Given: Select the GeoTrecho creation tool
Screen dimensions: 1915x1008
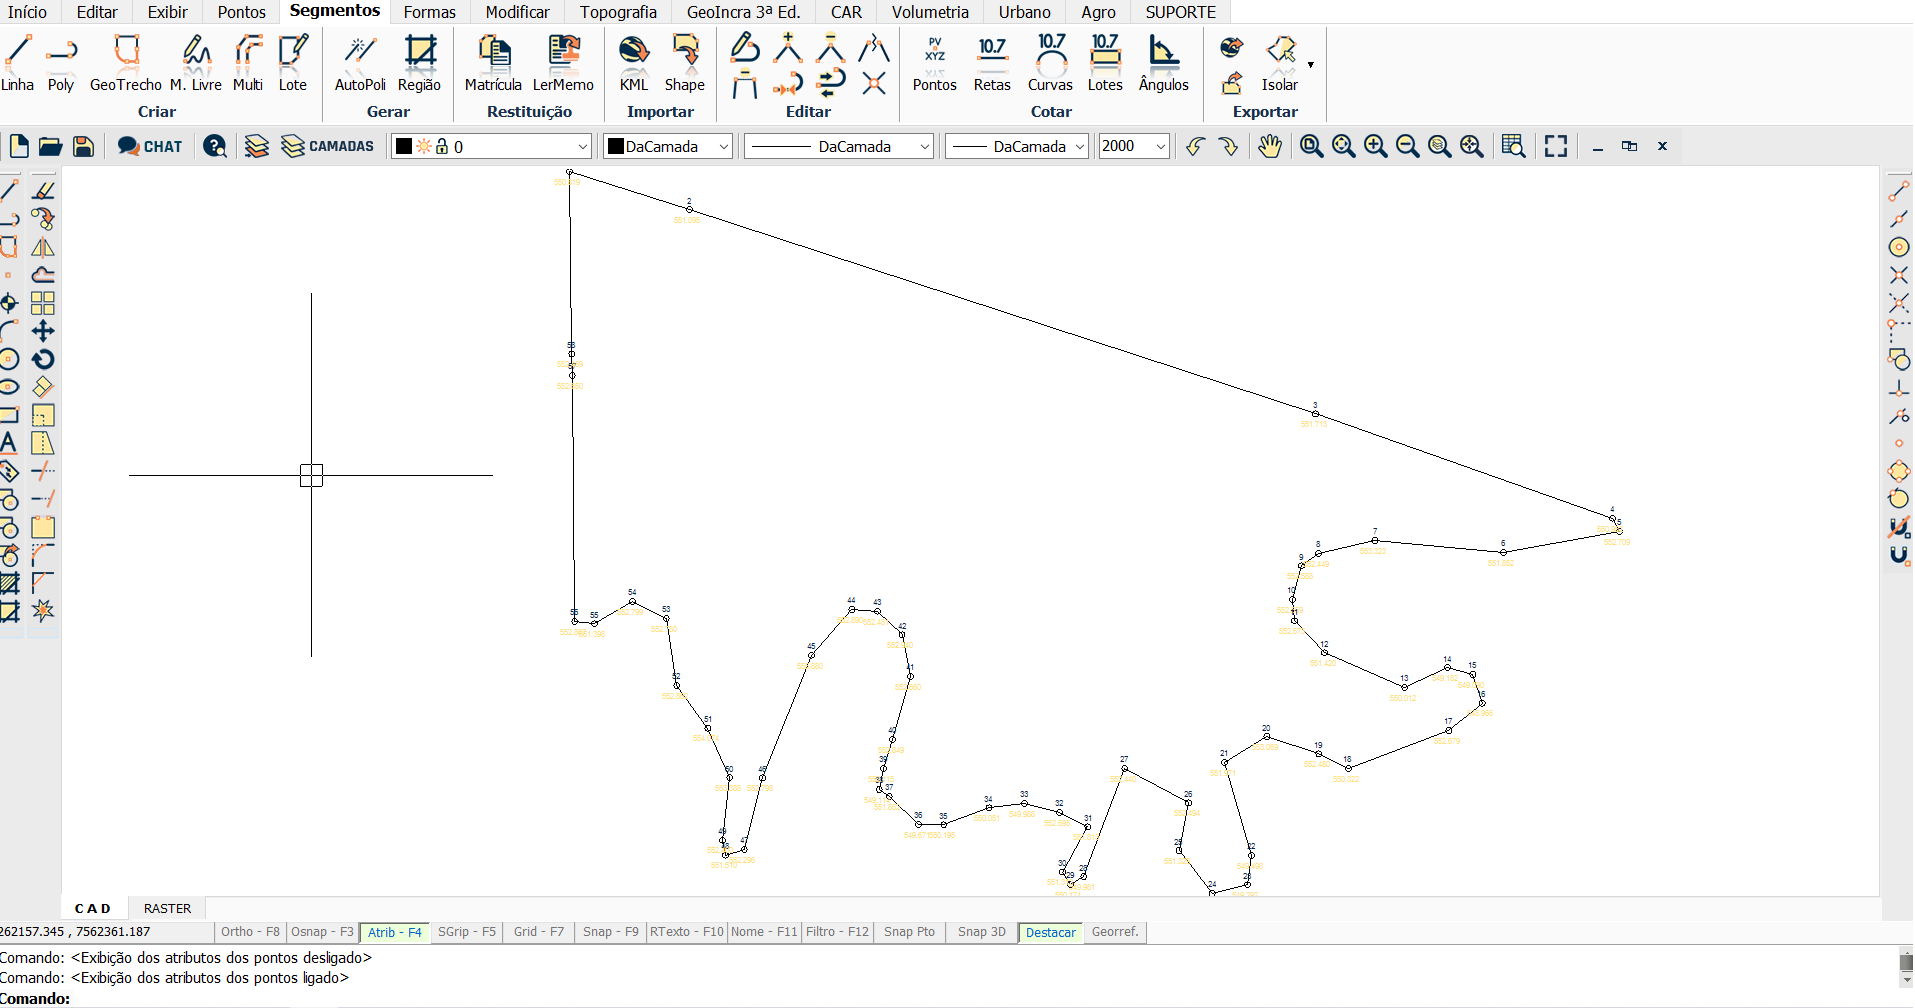Looking at the screenshot, I should tap(126, 63).
